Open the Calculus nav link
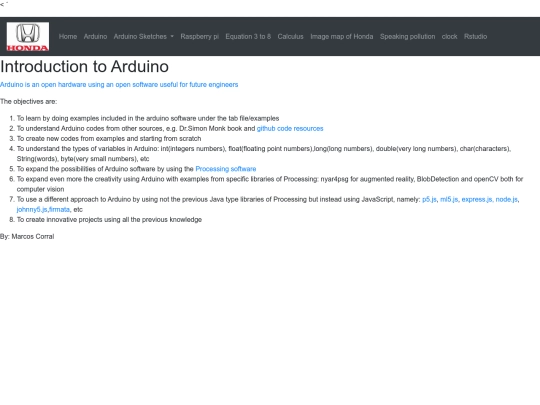Screen dimensions: 540x405 [x=291, y=37]
